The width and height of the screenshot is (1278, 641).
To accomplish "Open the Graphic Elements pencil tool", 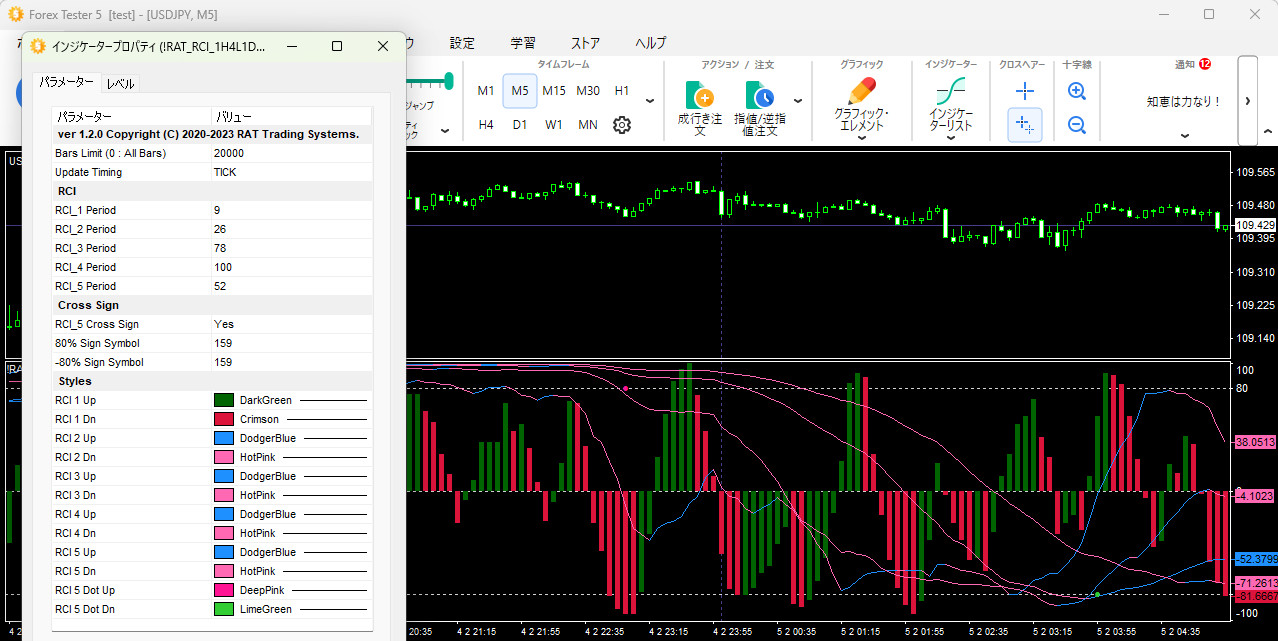I will (861, 92).
